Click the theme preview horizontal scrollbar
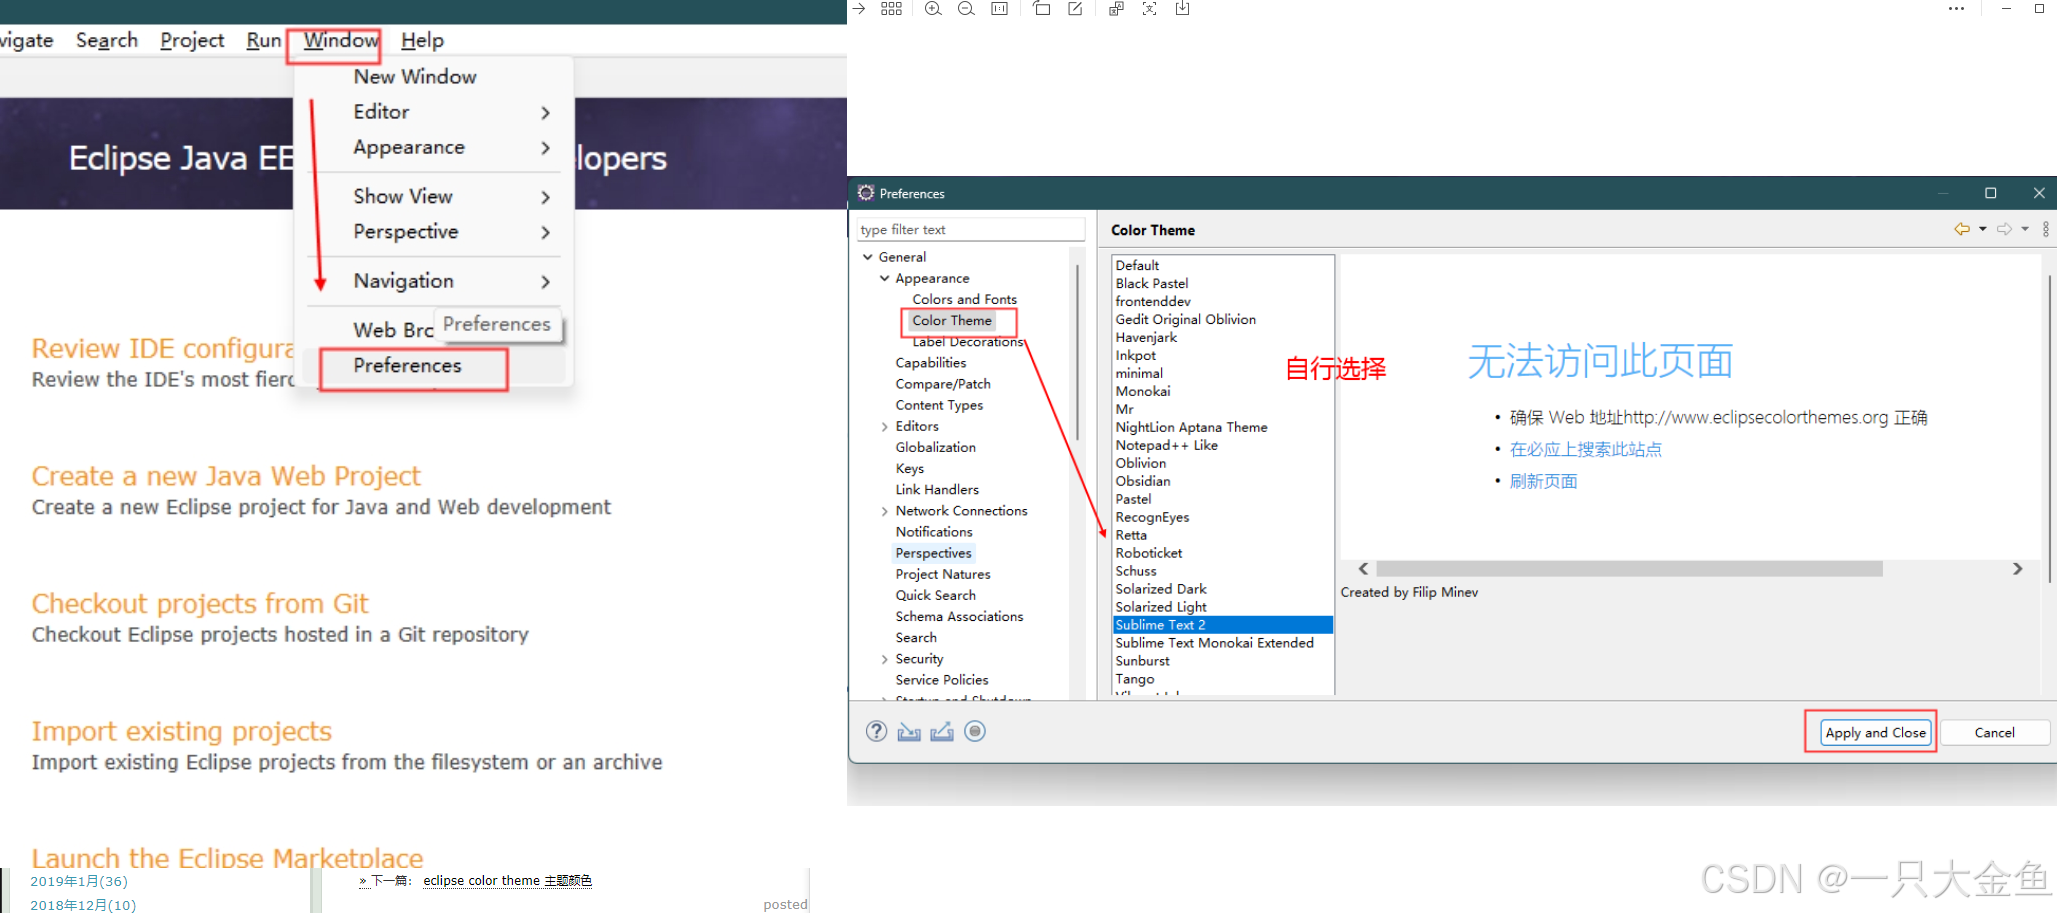 1629,568
